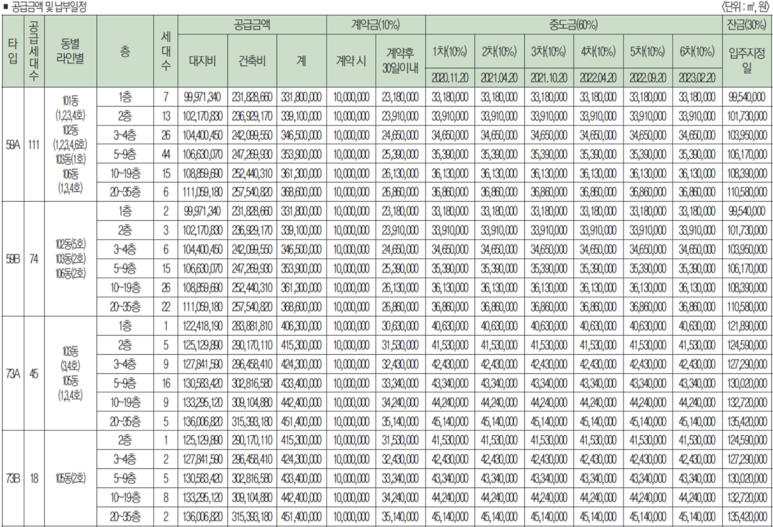Click the '중도금(60%)' group header
This screenshot has height=527, width=773.
[x=573, y=25]
